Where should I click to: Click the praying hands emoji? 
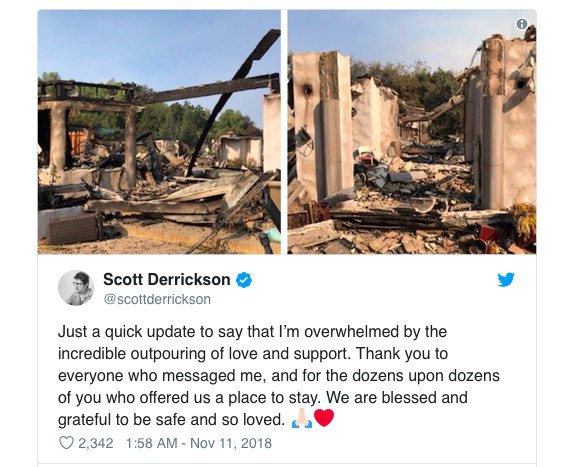[x=302, y=418]
